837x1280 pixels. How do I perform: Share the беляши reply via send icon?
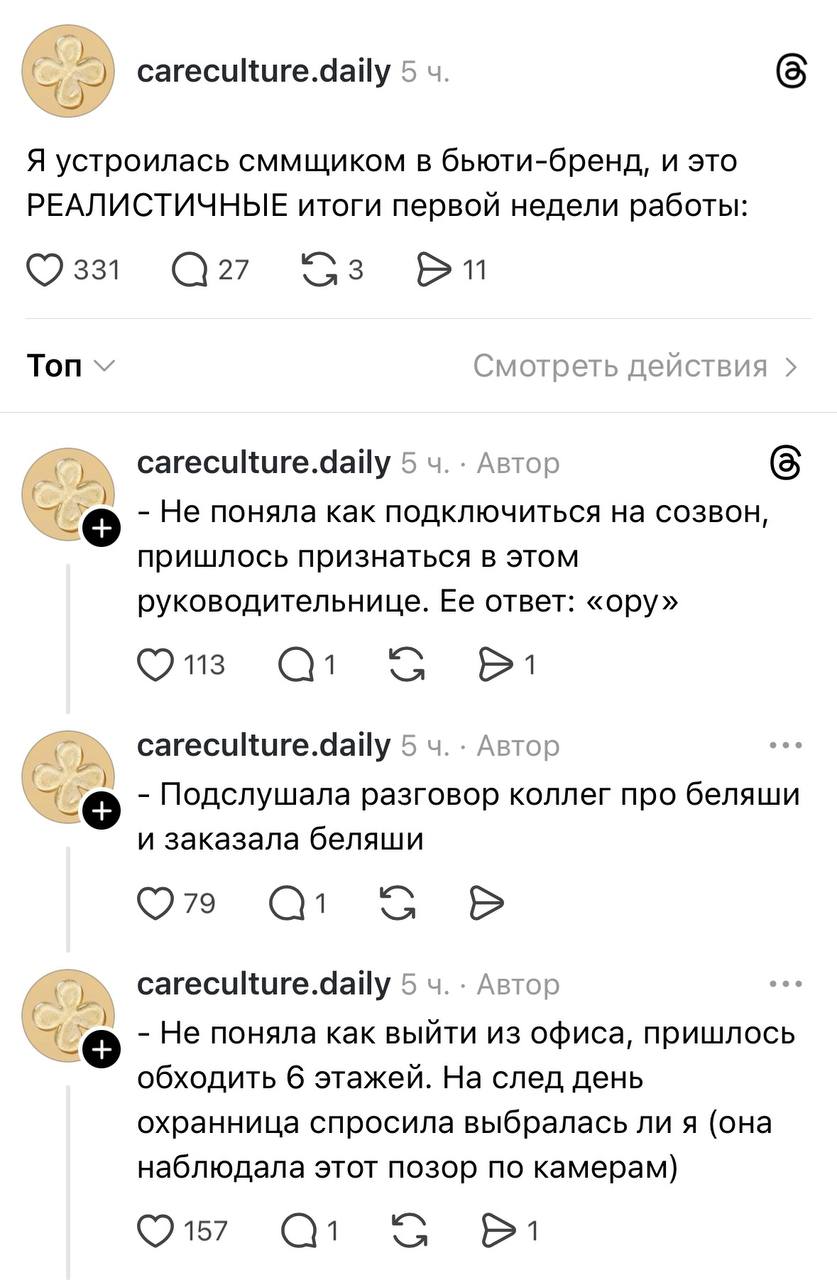pyautogui.click(x=486, y=903)
